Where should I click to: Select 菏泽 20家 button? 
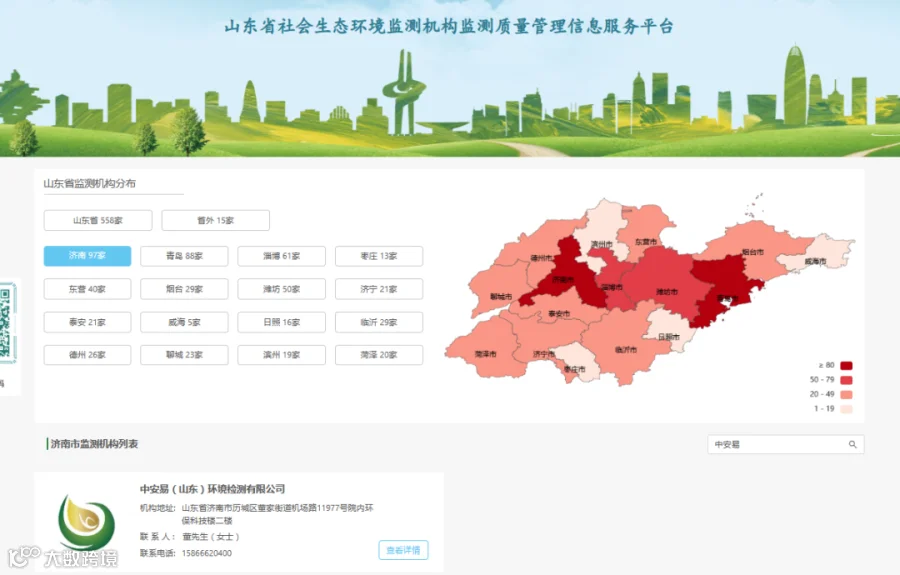[x=379, y=355]
